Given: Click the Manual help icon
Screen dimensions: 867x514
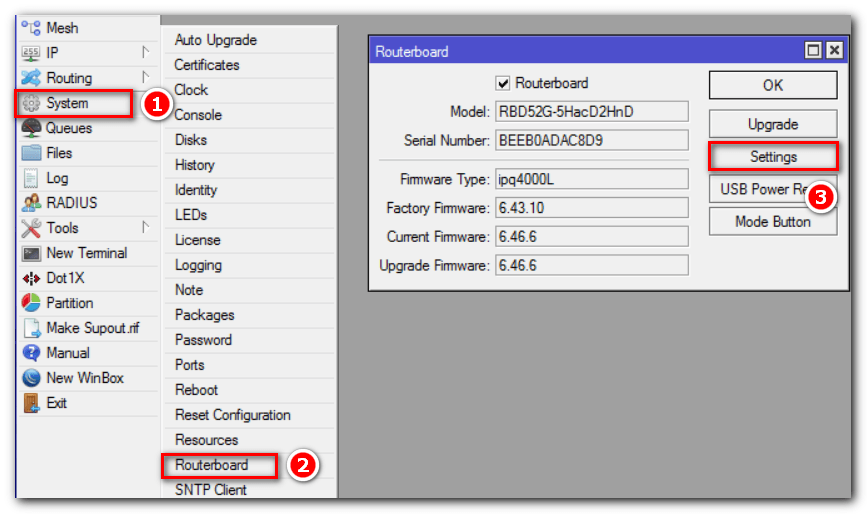Looking at the screenshot, I should (x=31, y=353).
